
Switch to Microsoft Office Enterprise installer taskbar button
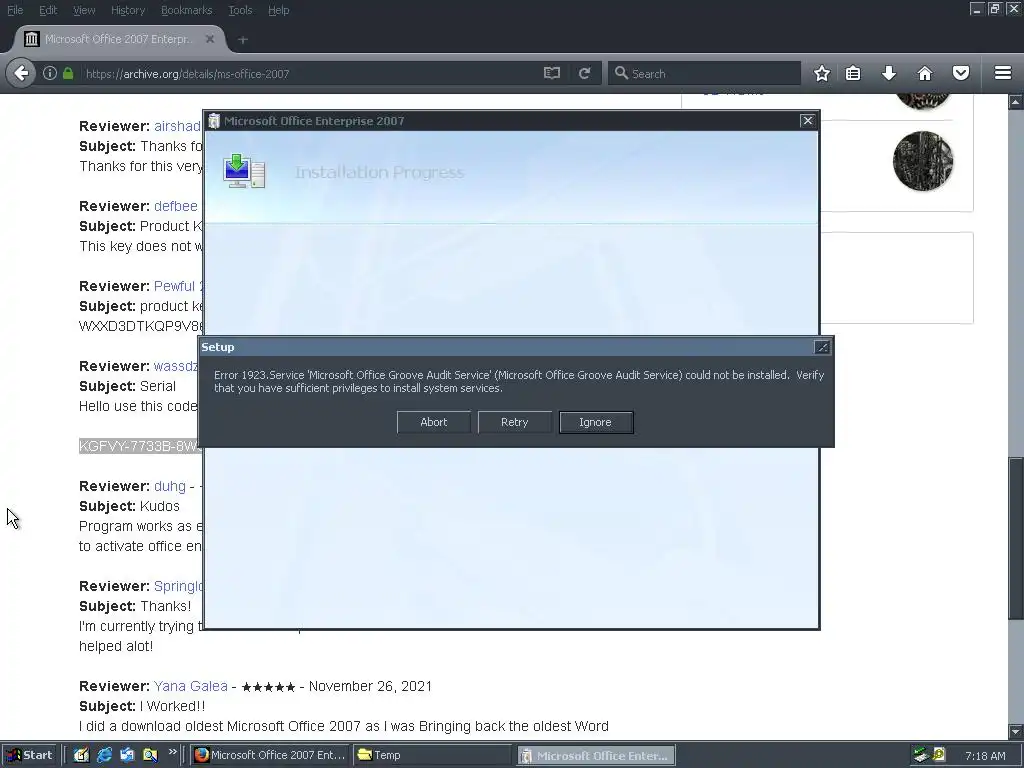pyautogui.click(x=596, y=756)
